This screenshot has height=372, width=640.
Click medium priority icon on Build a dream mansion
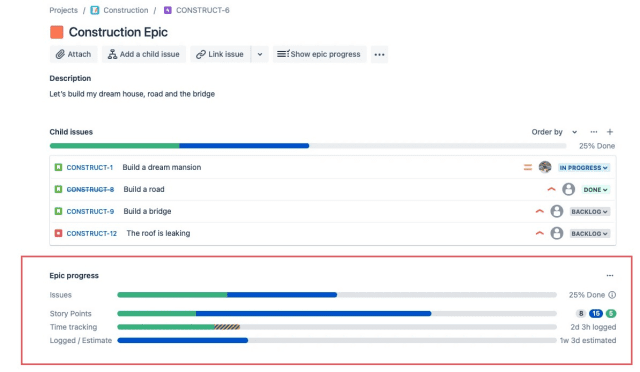[x=528, y=167]
